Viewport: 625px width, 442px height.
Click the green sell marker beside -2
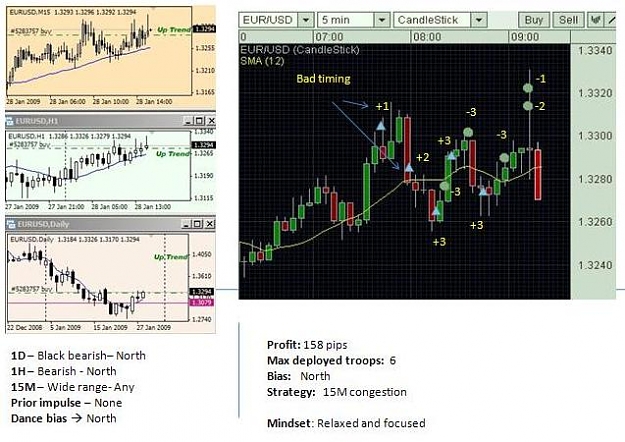pos(528,106)
